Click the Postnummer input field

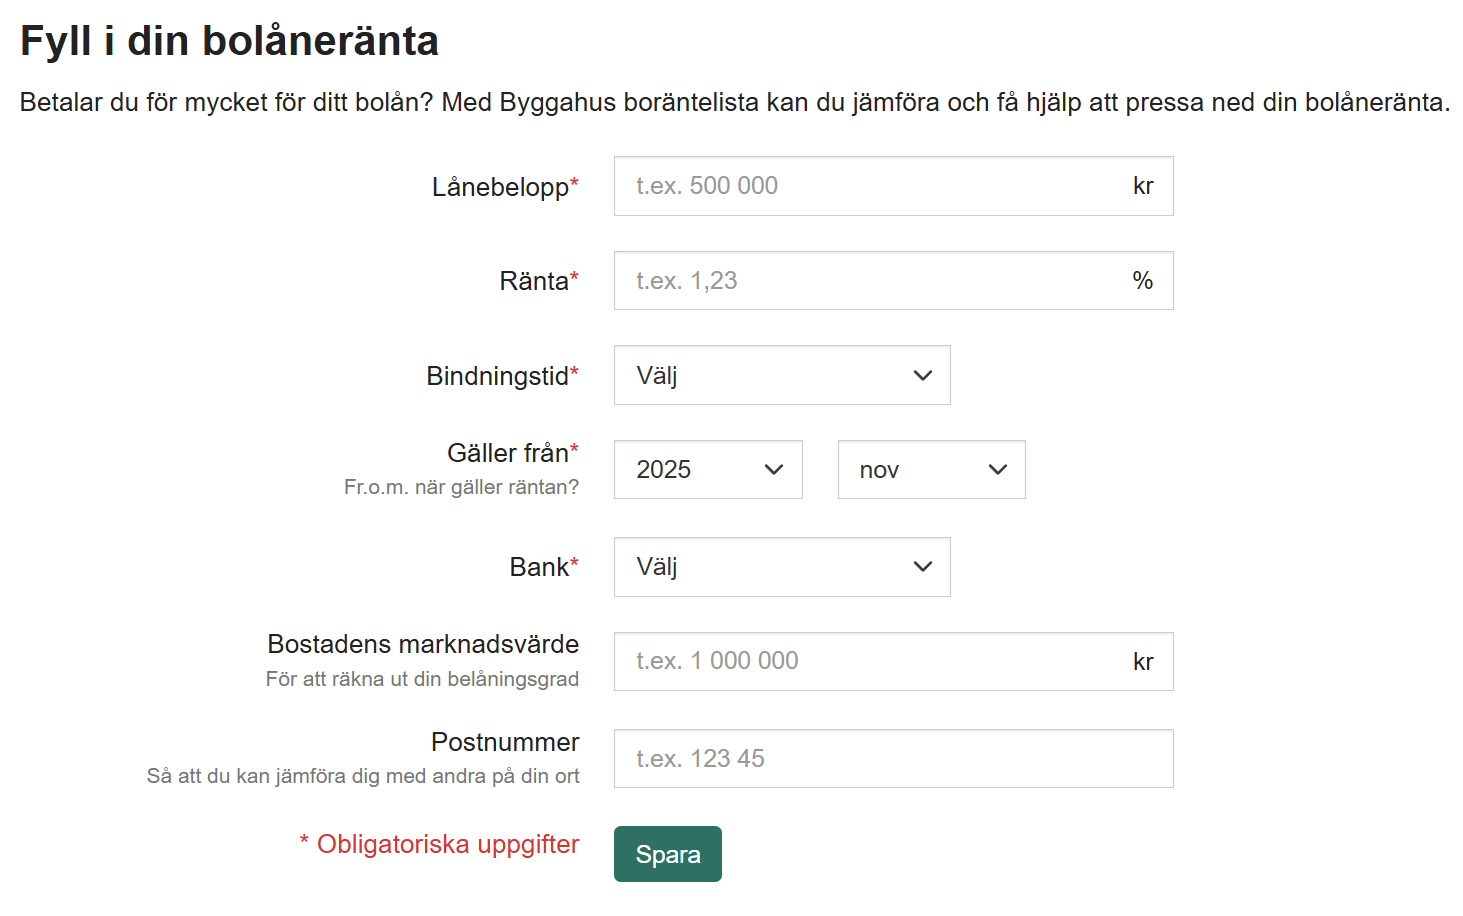[892, 759]
